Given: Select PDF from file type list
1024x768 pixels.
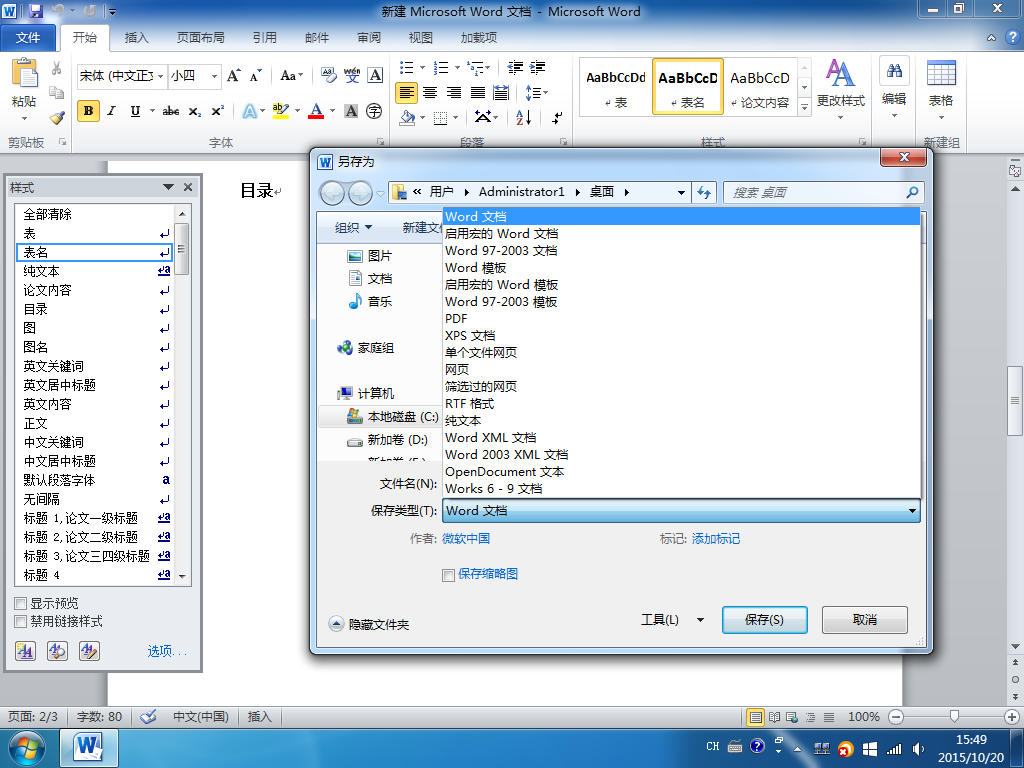Looking at the screenshot, I should coord(681,319).
